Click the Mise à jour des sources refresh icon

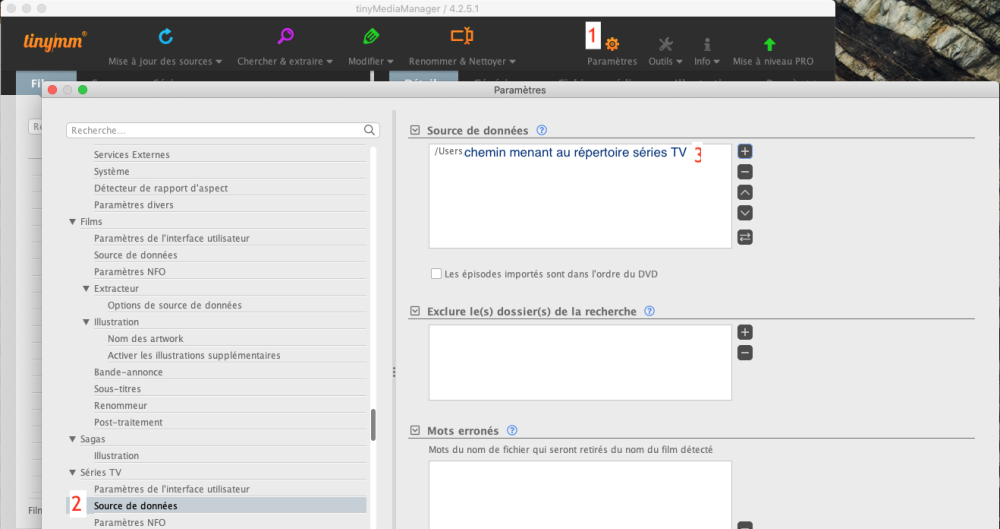coord(166,37)
